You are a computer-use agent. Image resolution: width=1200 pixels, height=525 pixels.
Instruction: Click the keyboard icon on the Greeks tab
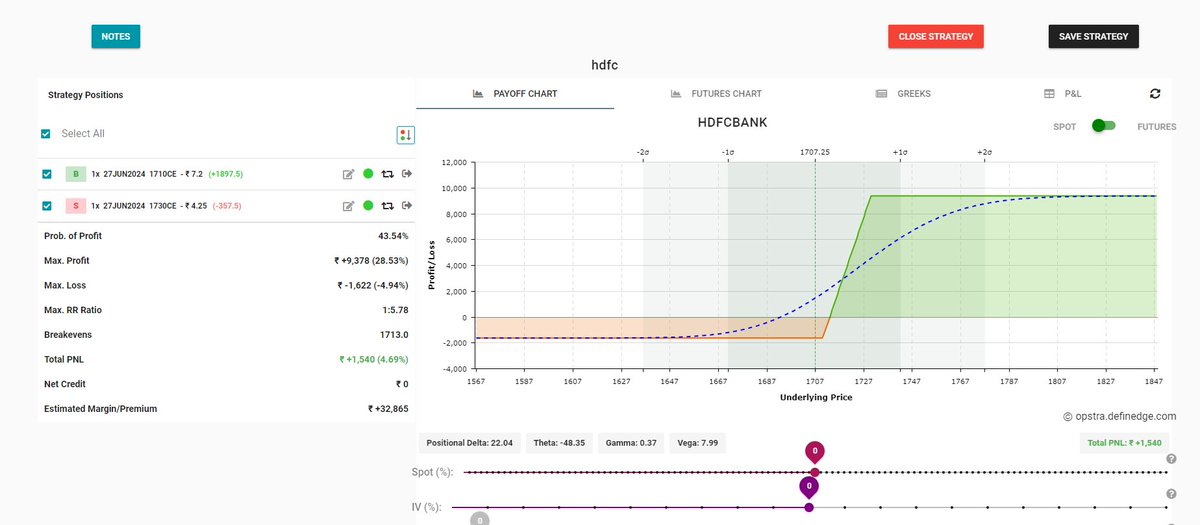click(x=881, y=93)
